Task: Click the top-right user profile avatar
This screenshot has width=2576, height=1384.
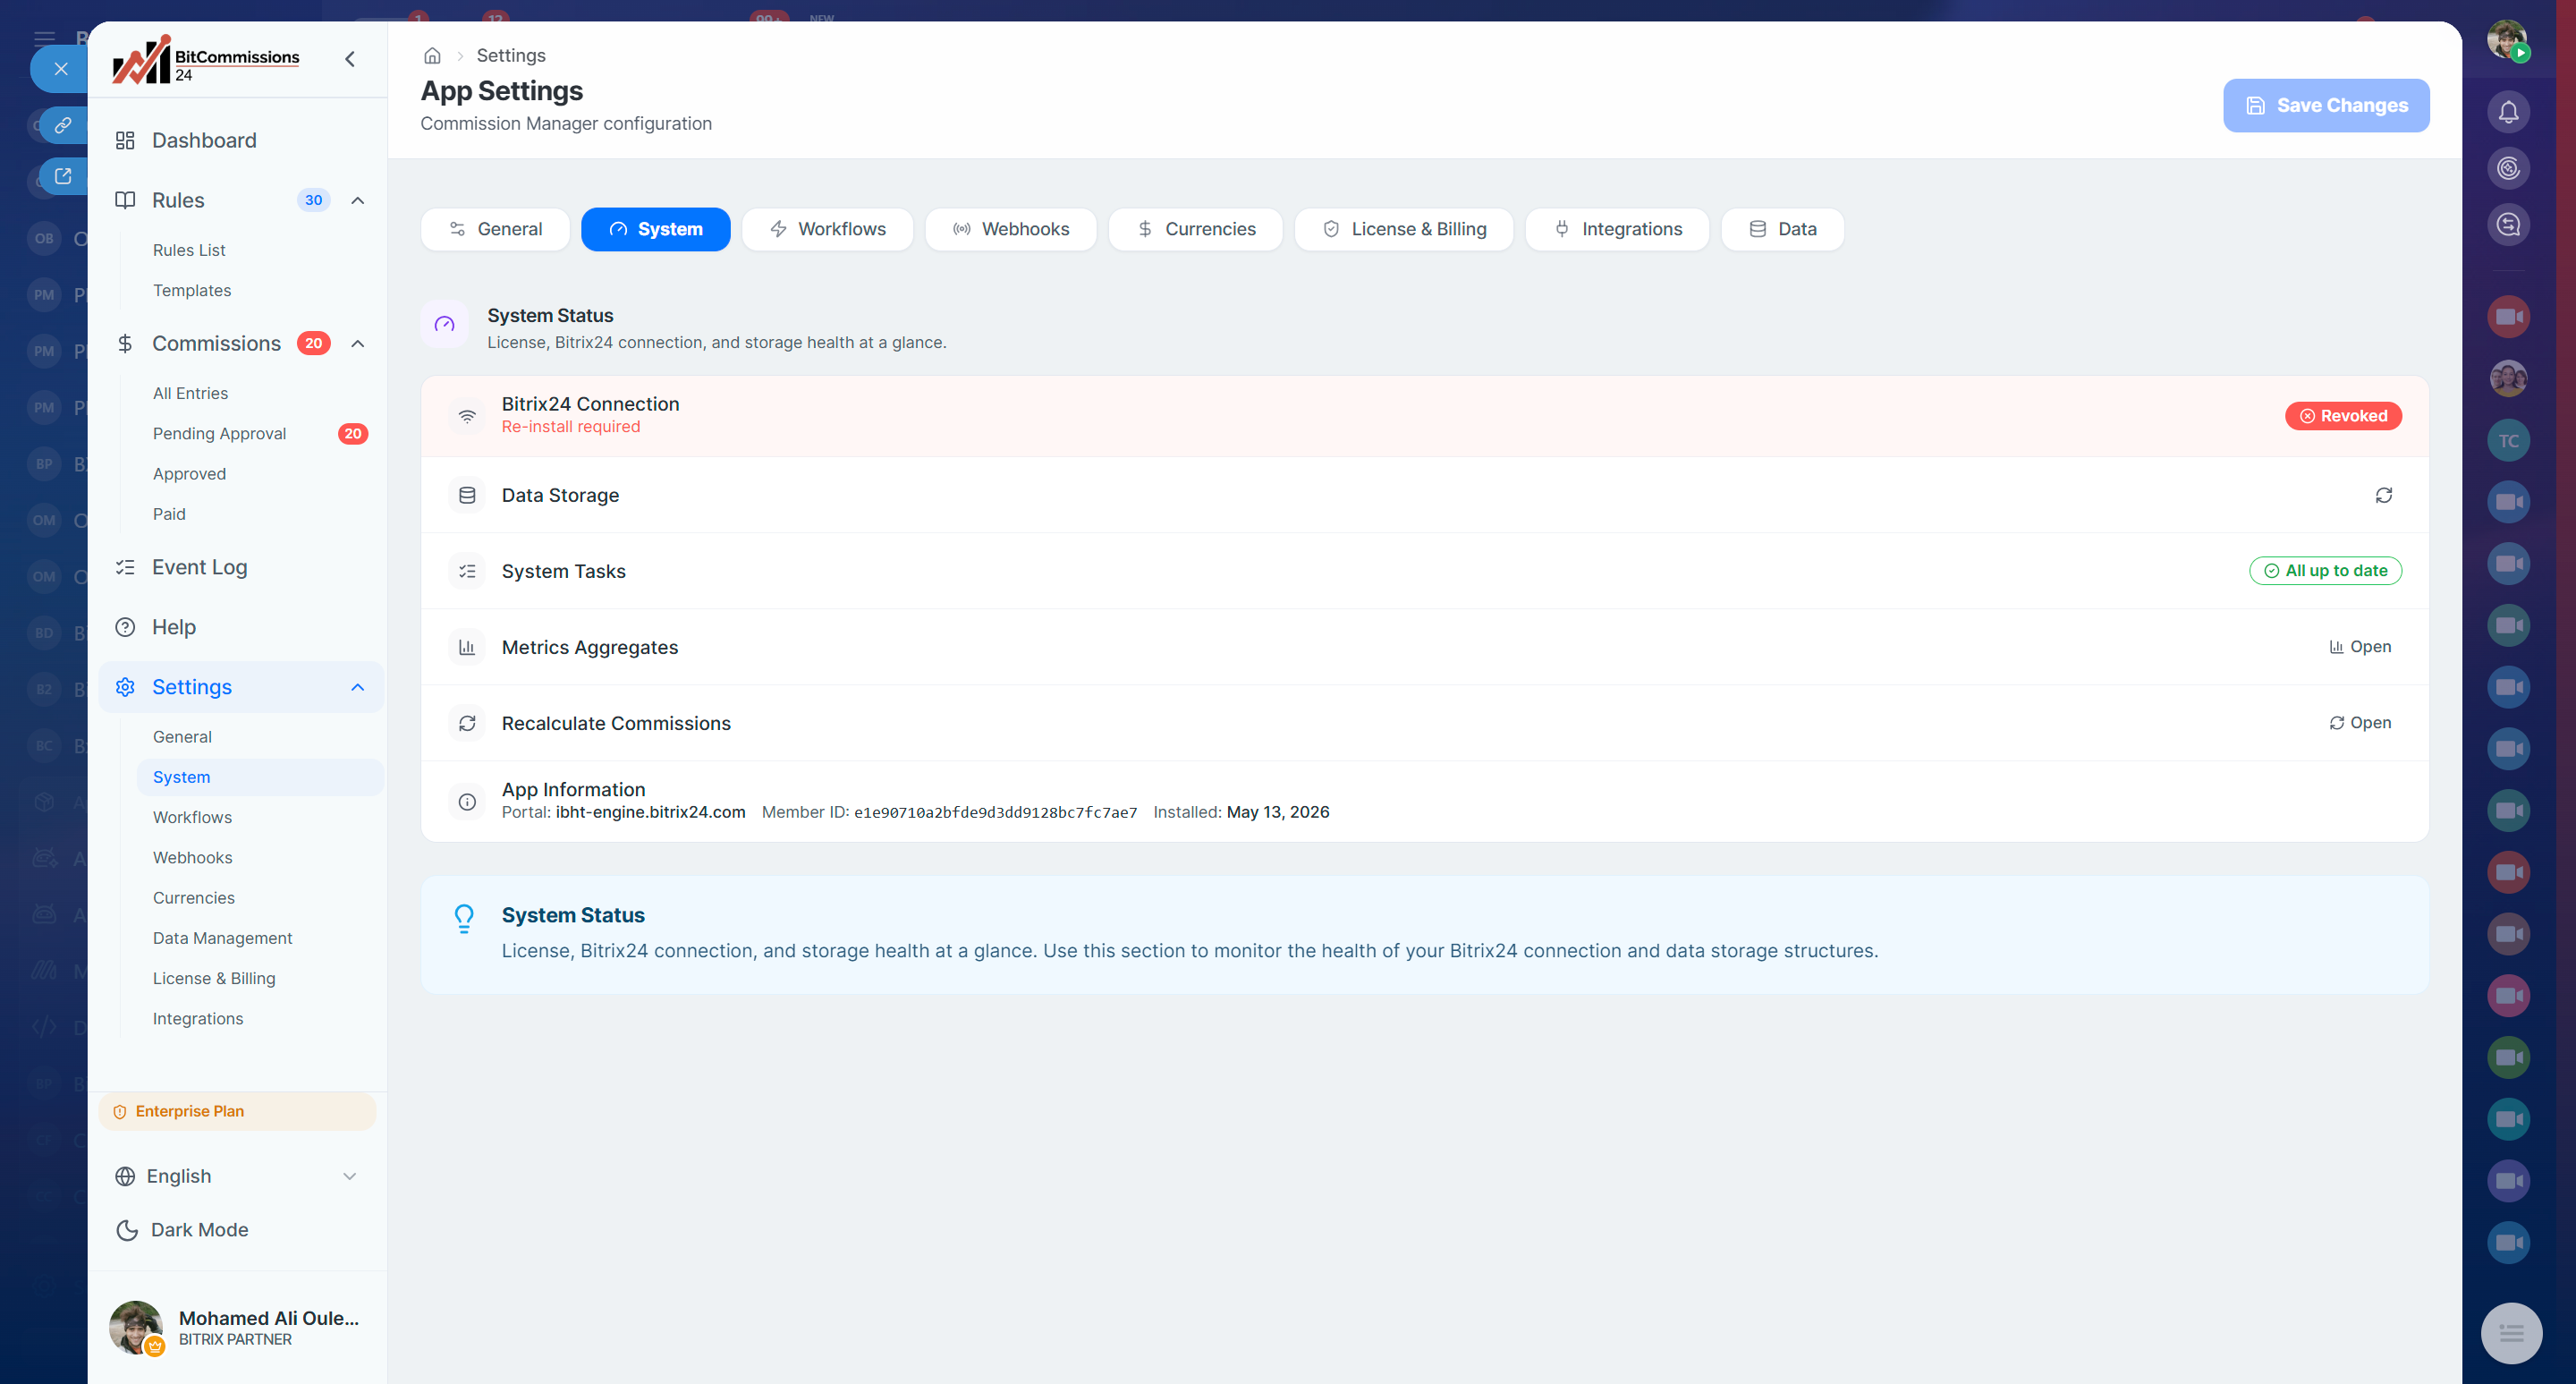Action: pyautogui.click(x=2508, y=39)
